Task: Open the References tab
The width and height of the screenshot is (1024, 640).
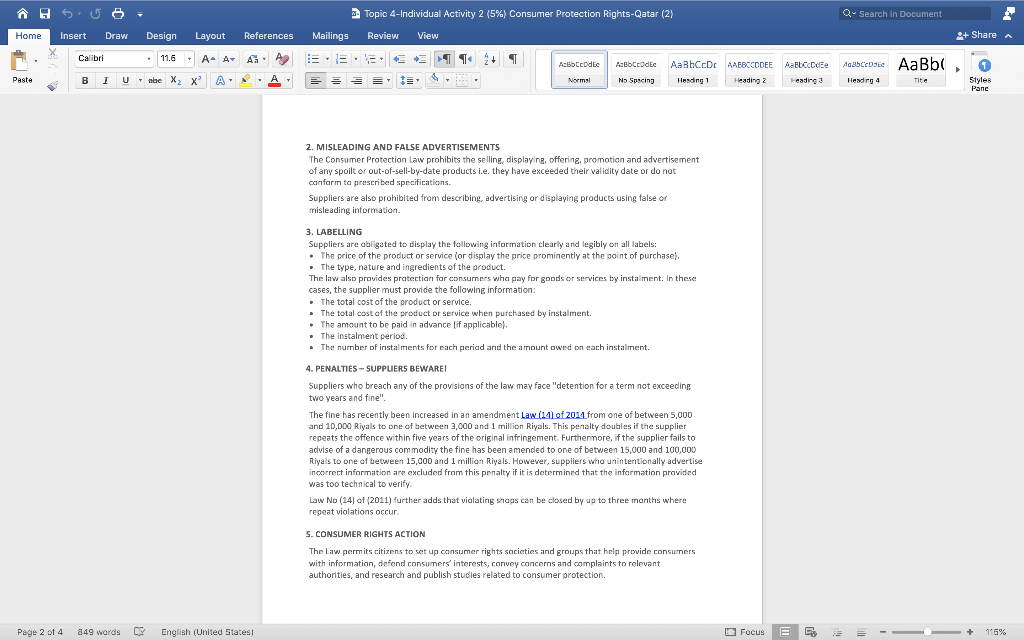Action: [x=268, y=34]
